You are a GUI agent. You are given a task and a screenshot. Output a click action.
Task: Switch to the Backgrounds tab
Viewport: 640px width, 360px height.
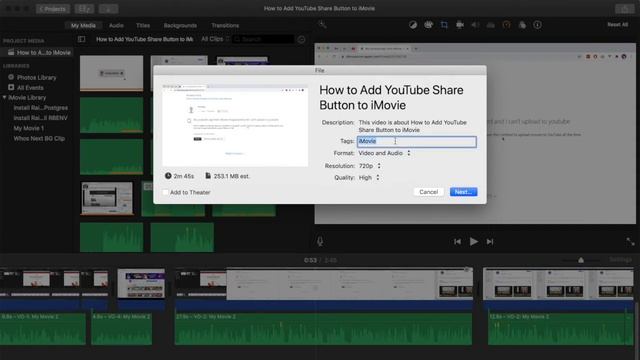point(180,25)
